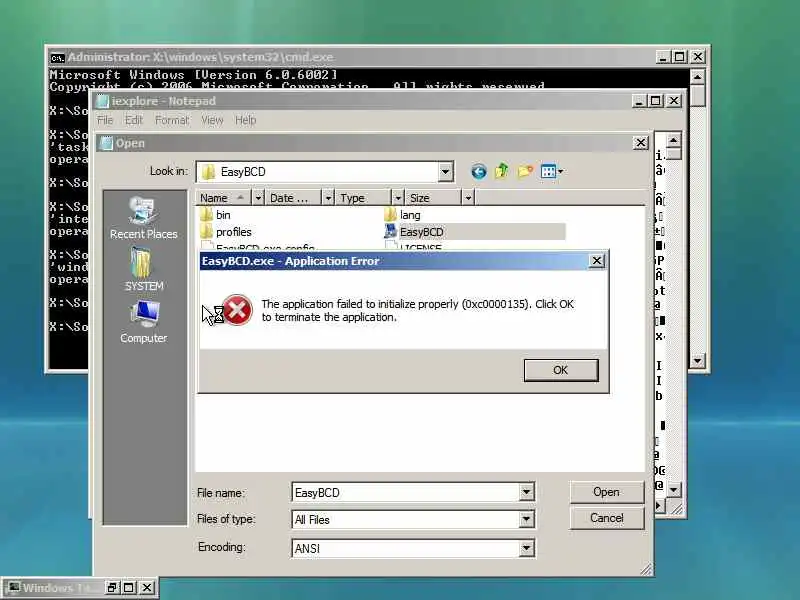This screenshot has width=800, height=600.
Task: Create a new folder icon in Open dialog
Action: pyautogui.click(x=525, y=171)
